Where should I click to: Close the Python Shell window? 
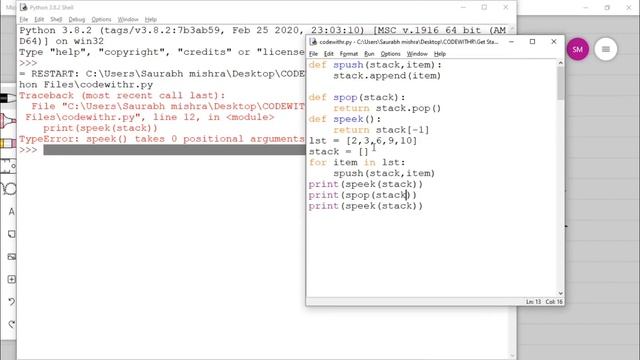[x=506, y=7]
